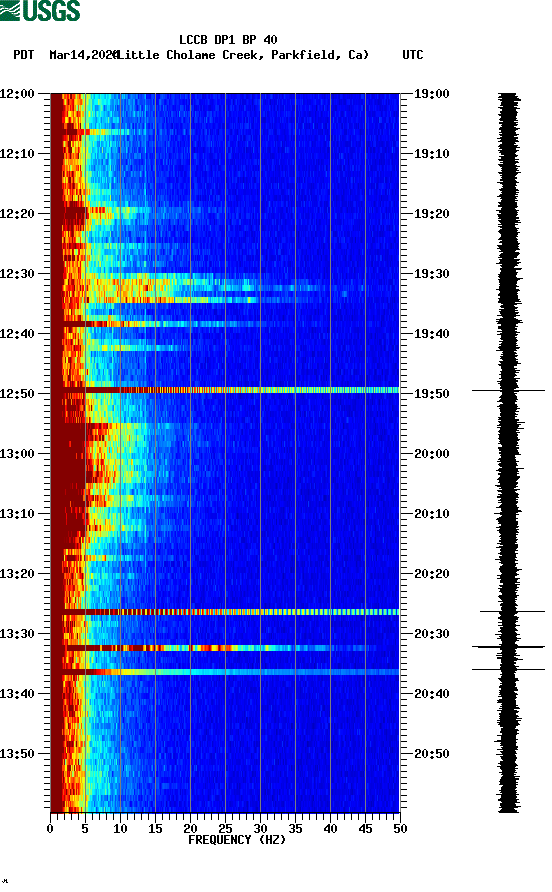Click the seismogram spike line near 20:37
This screenshot has height=892, width=552.
pyautogui.click(x=508, y=670)
